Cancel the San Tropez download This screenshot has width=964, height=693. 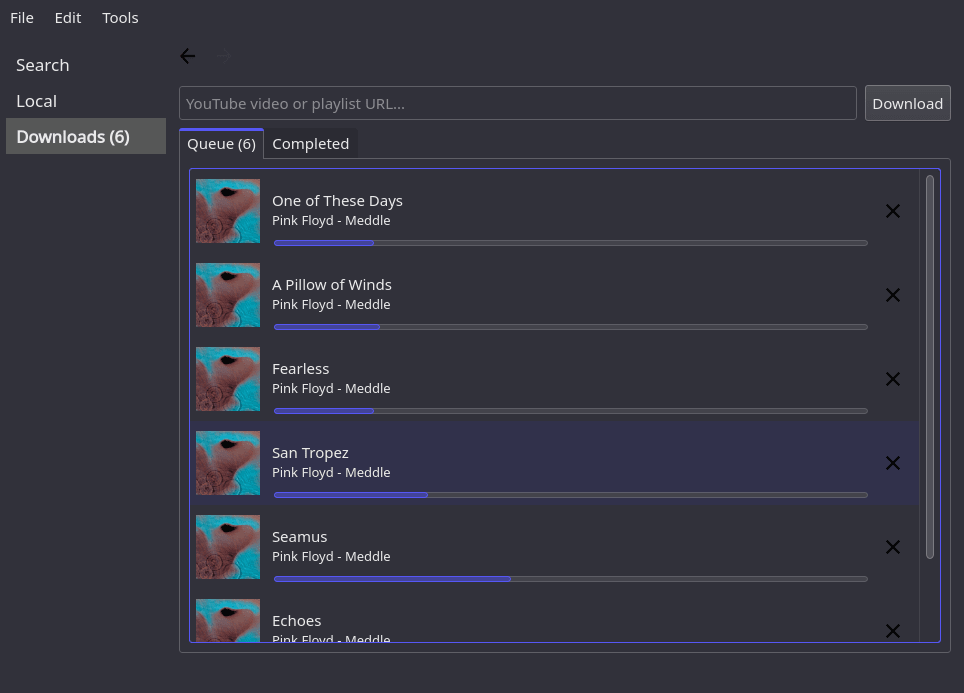892,463
